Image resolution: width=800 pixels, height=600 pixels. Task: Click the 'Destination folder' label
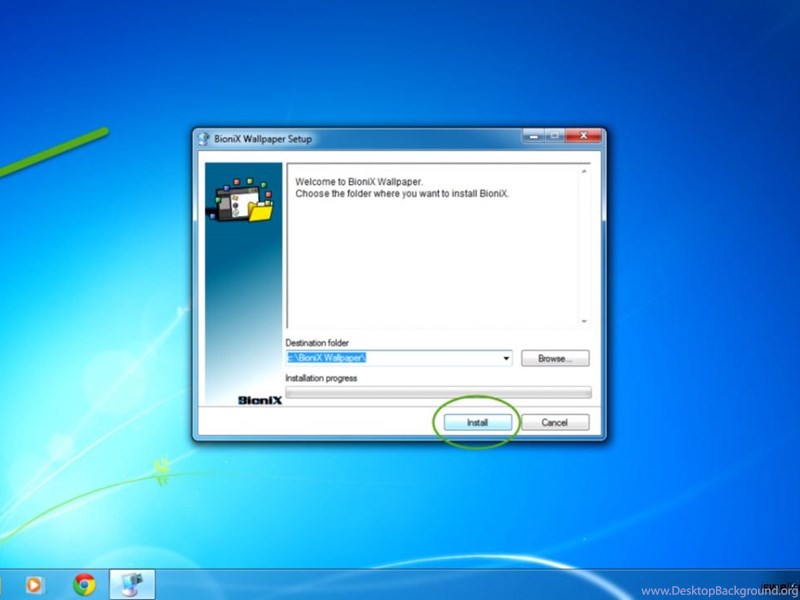click(x=317, y=343)
